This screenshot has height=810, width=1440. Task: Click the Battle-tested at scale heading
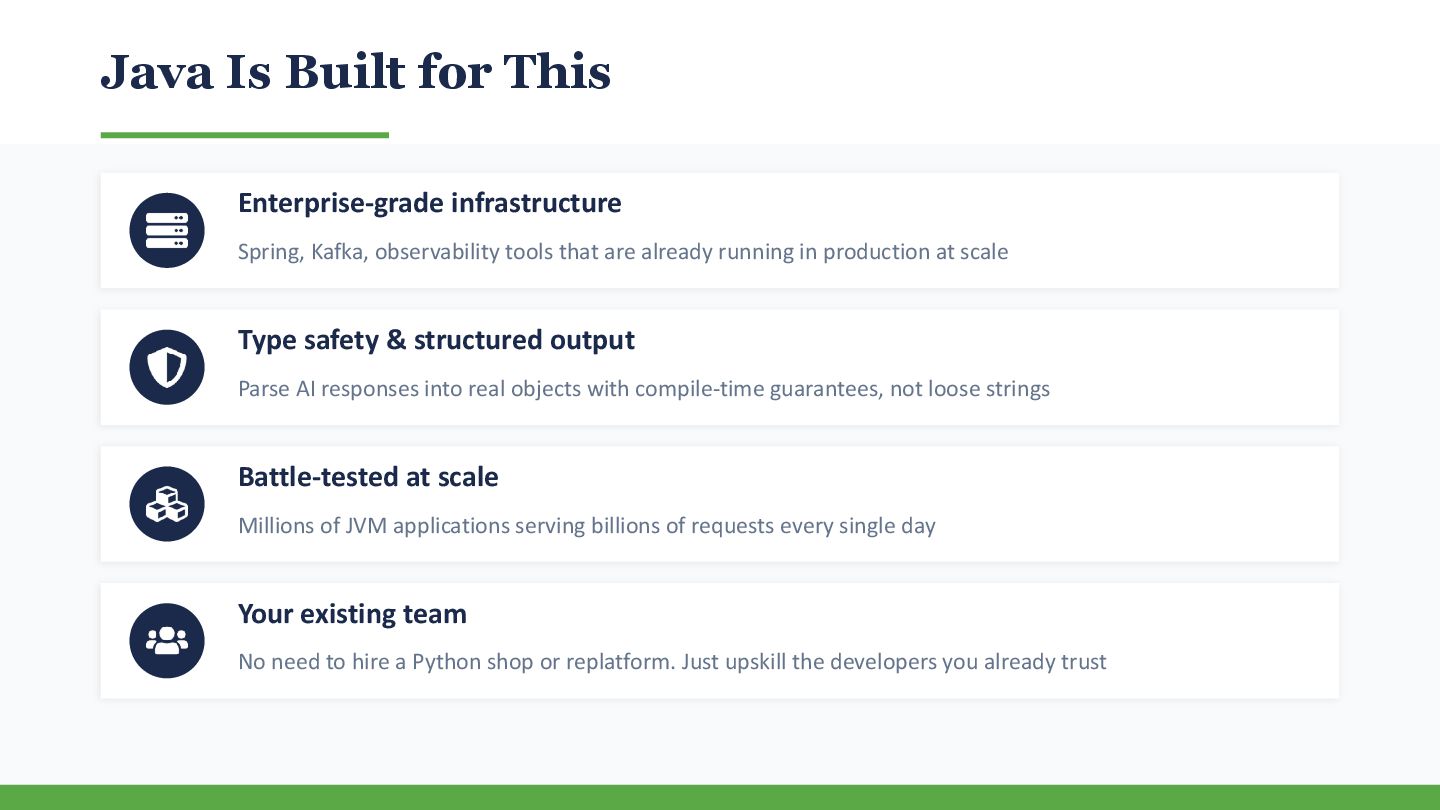pos(368,477)
